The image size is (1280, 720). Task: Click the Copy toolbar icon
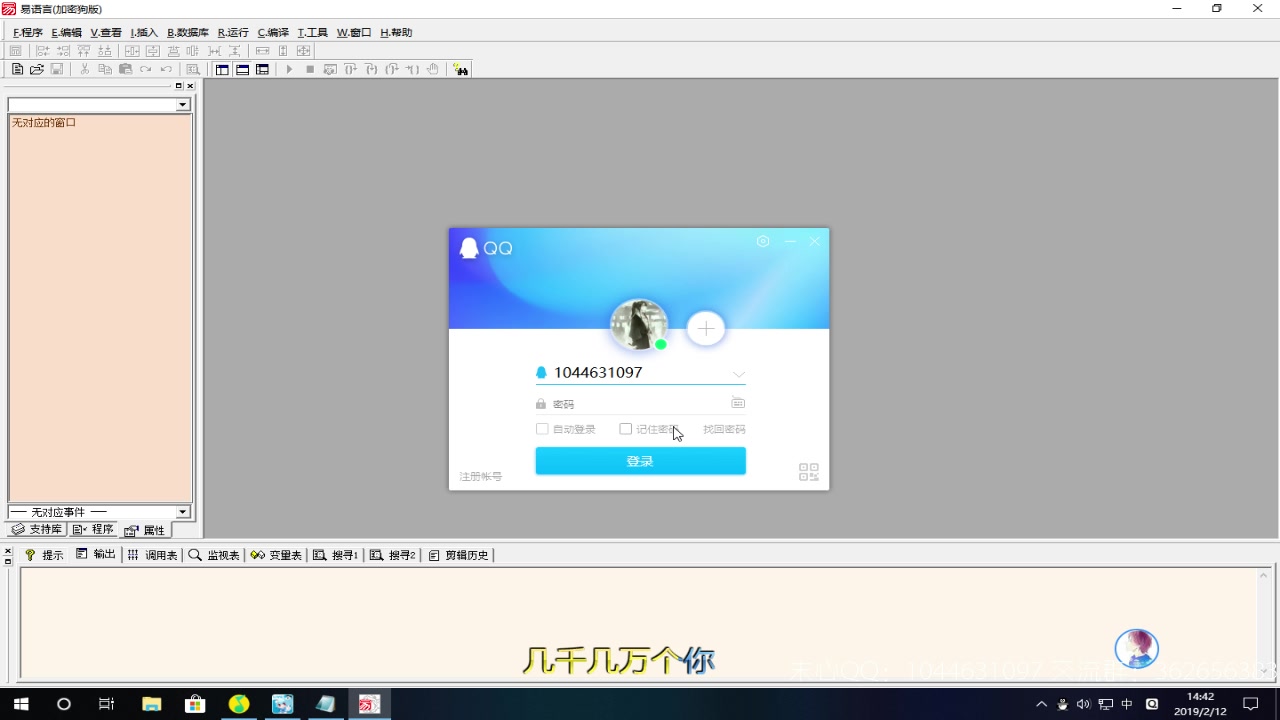click(105, 69)
